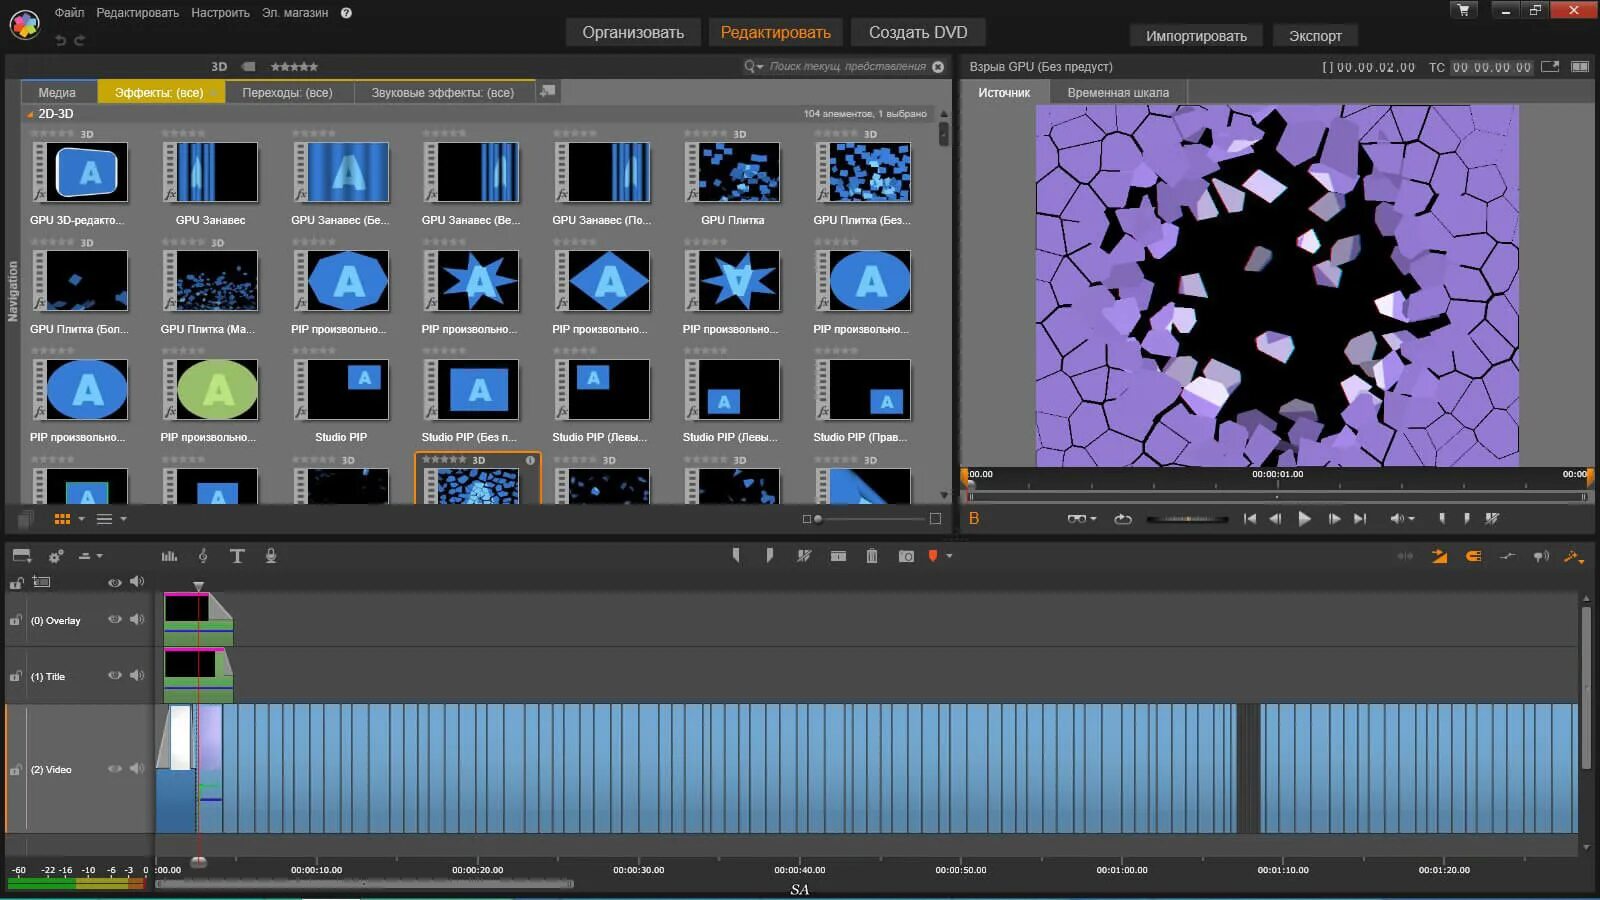Lock the Overlay track
Screen dimensions: 1600x900
pyautogui.click(x=16, y=620)
